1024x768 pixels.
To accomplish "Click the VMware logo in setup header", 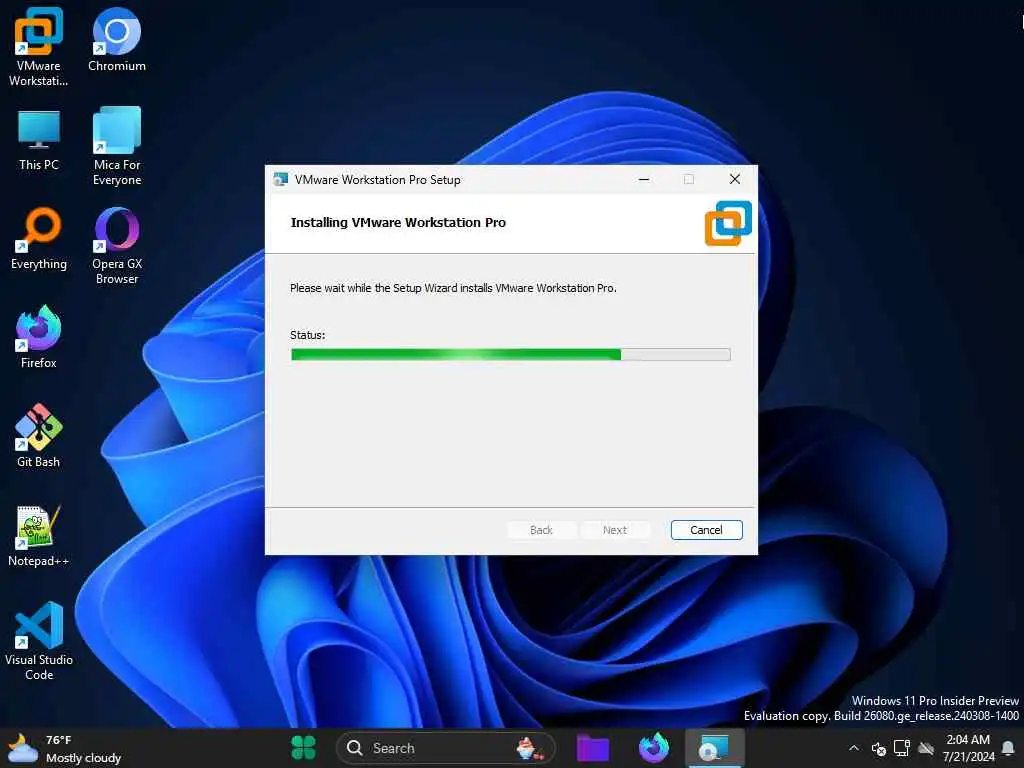I will coord(728,223).
